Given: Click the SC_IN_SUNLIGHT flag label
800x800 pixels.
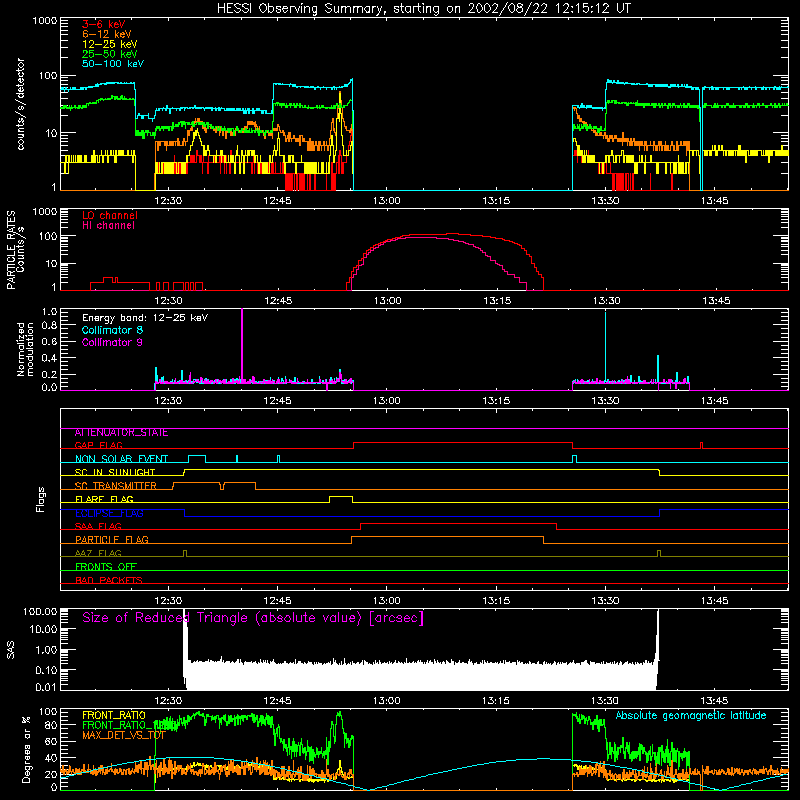Looking at the screenshot, I should coord(115,472).
